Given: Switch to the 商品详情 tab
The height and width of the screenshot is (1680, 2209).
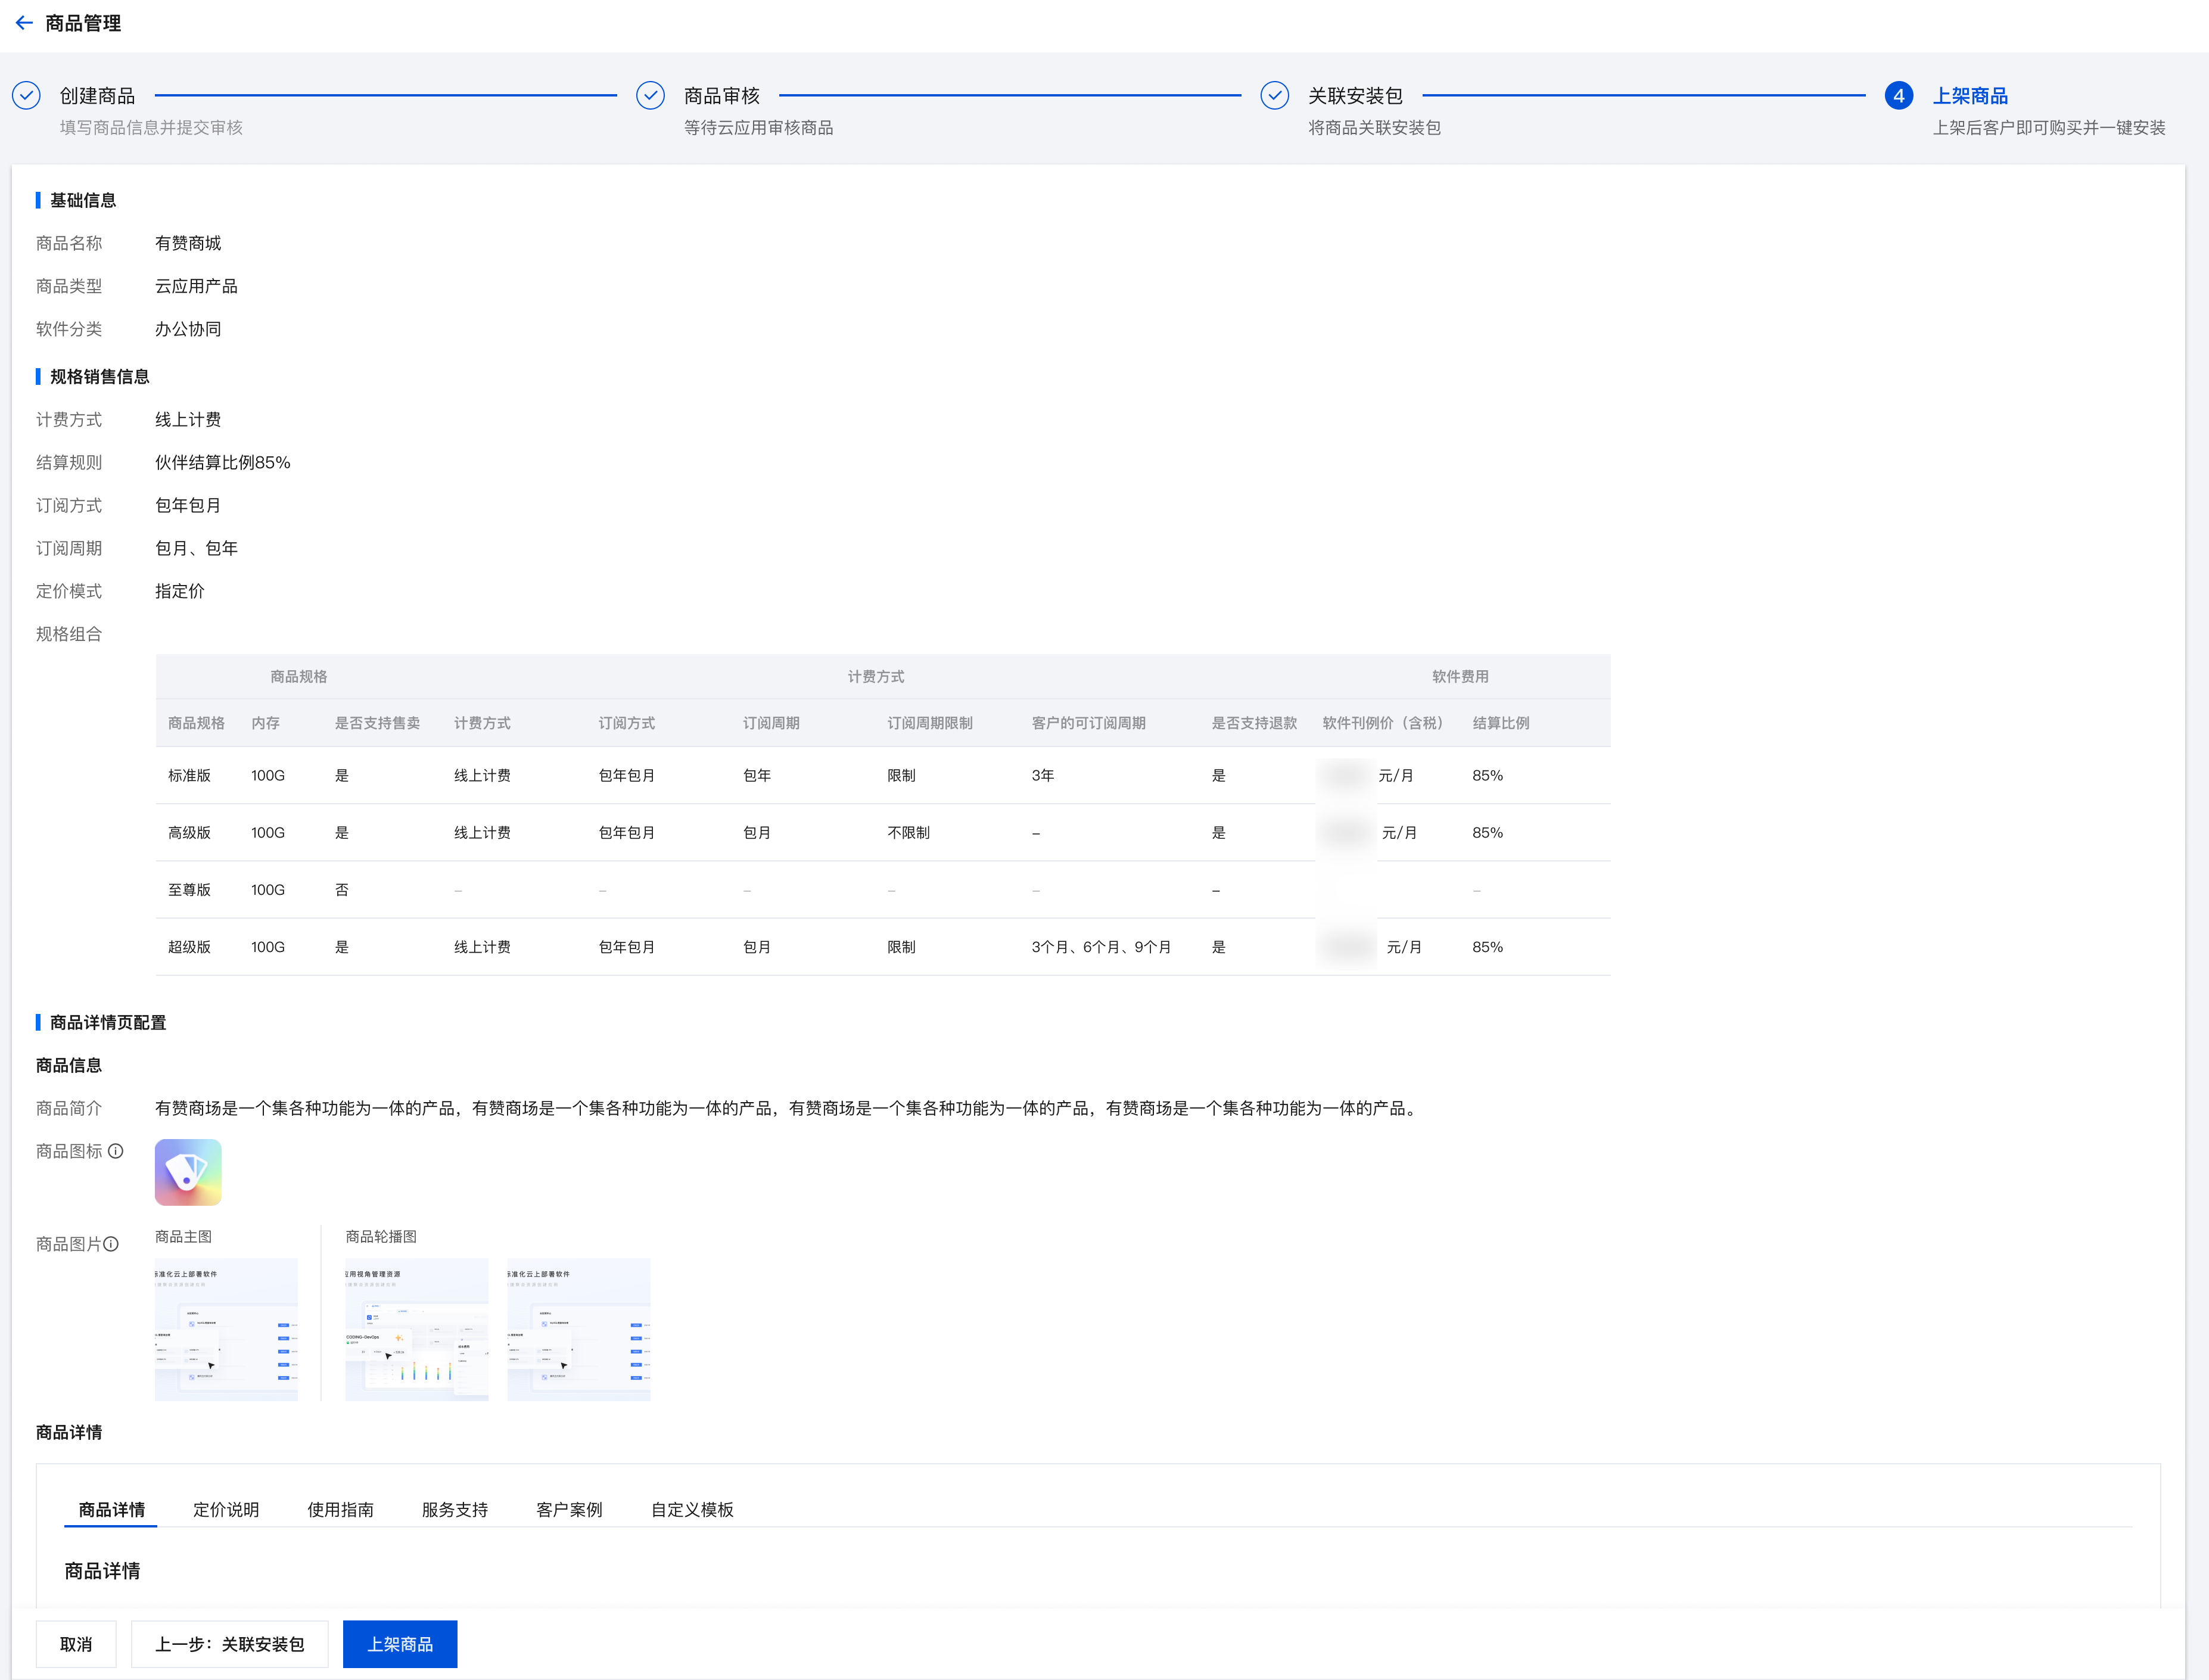Looking at the screenshot, I should click(111, 1509).
